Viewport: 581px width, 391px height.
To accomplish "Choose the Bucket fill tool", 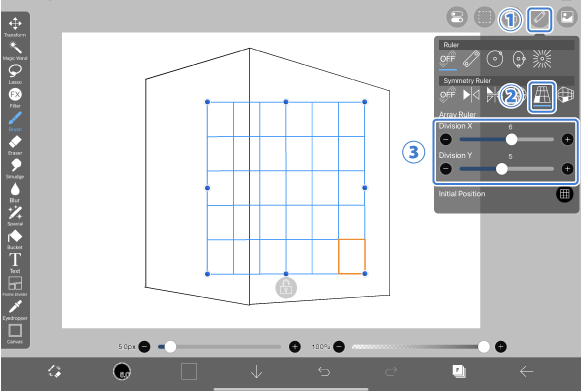I will pos(15,239).
